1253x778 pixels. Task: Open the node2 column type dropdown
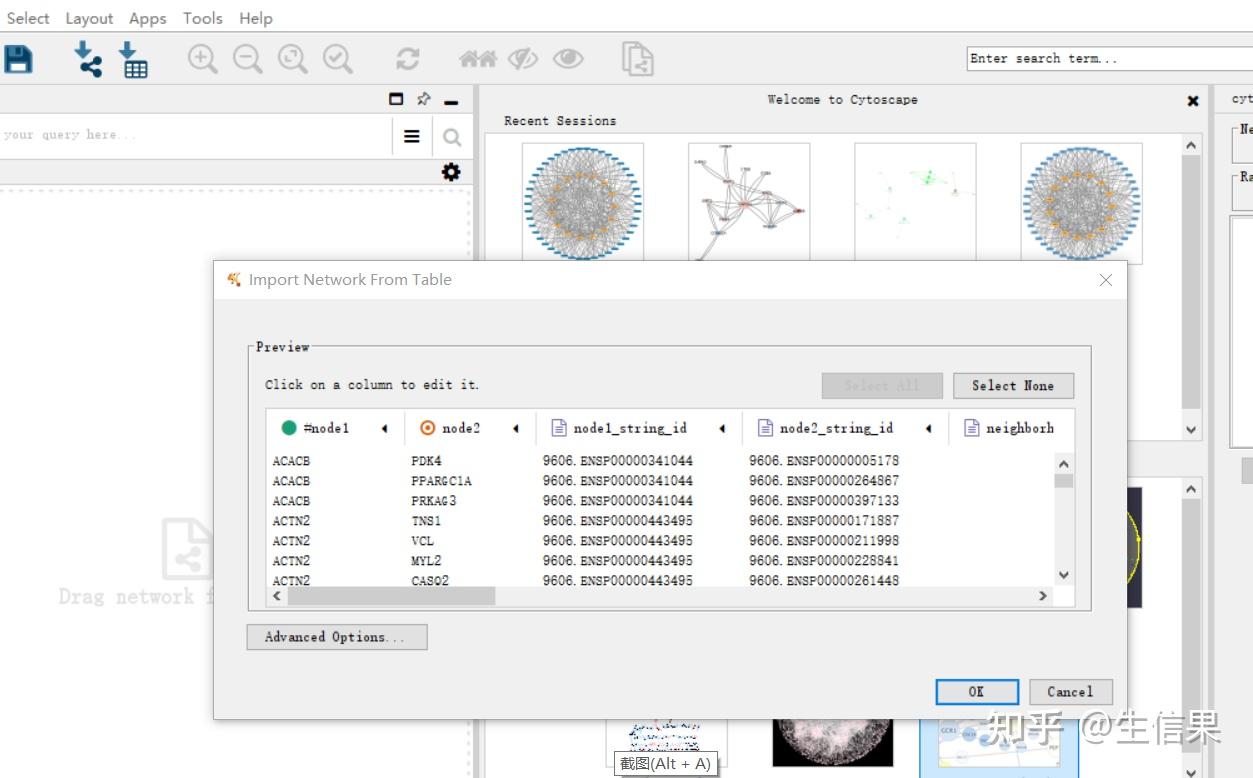point(516,428)
